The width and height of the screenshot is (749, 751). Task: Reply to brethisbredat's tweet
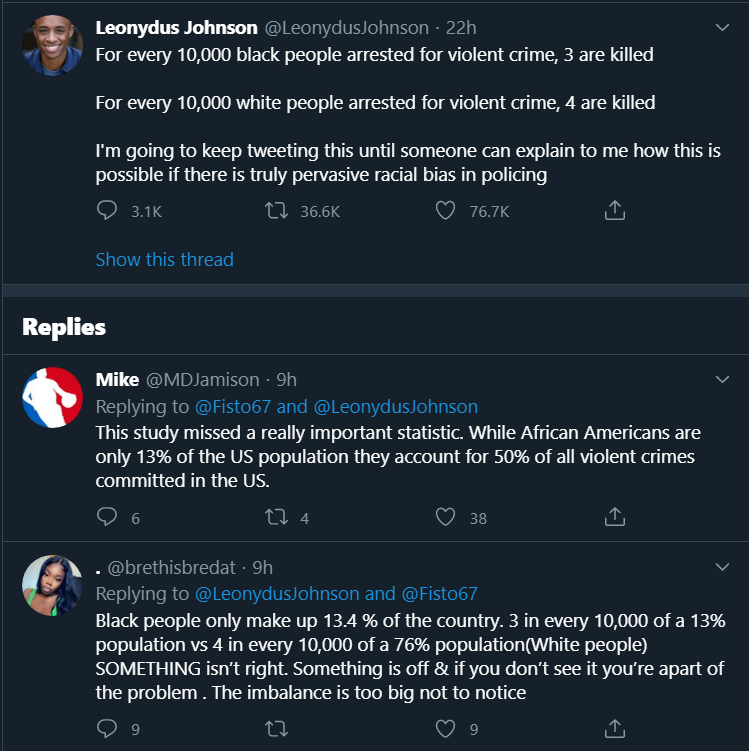(x=107, y=729)
